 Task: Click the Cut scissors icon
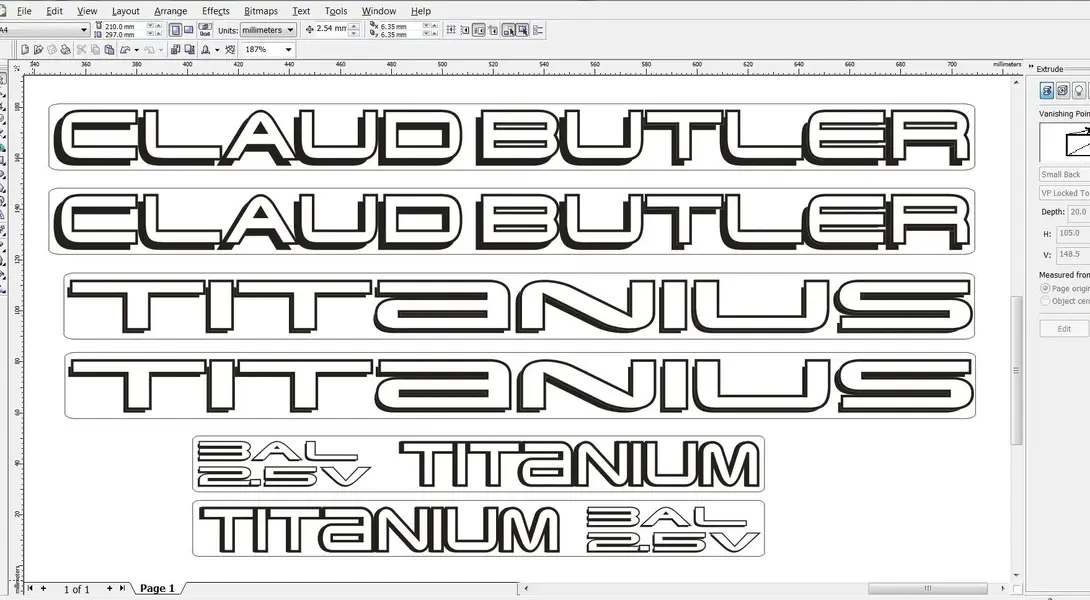pyautogui.click(x=81, y=49)
